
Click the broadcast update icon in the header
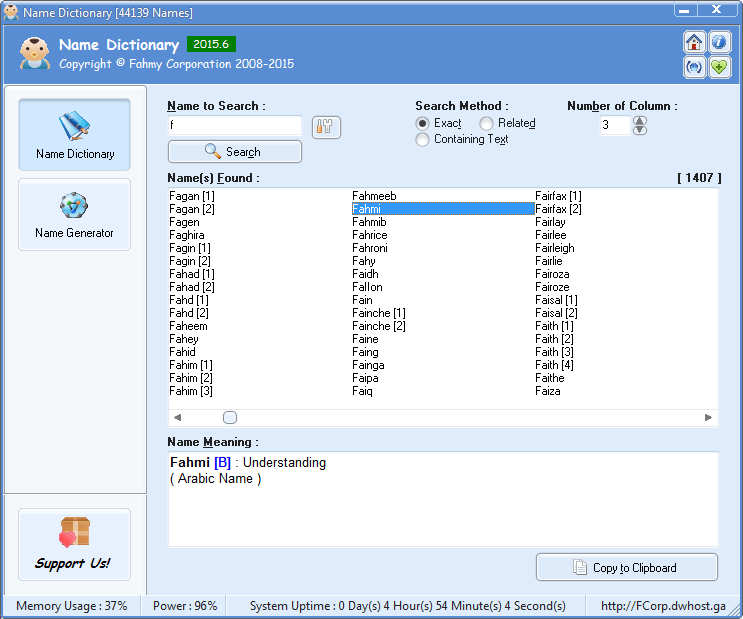pos(694,67)
